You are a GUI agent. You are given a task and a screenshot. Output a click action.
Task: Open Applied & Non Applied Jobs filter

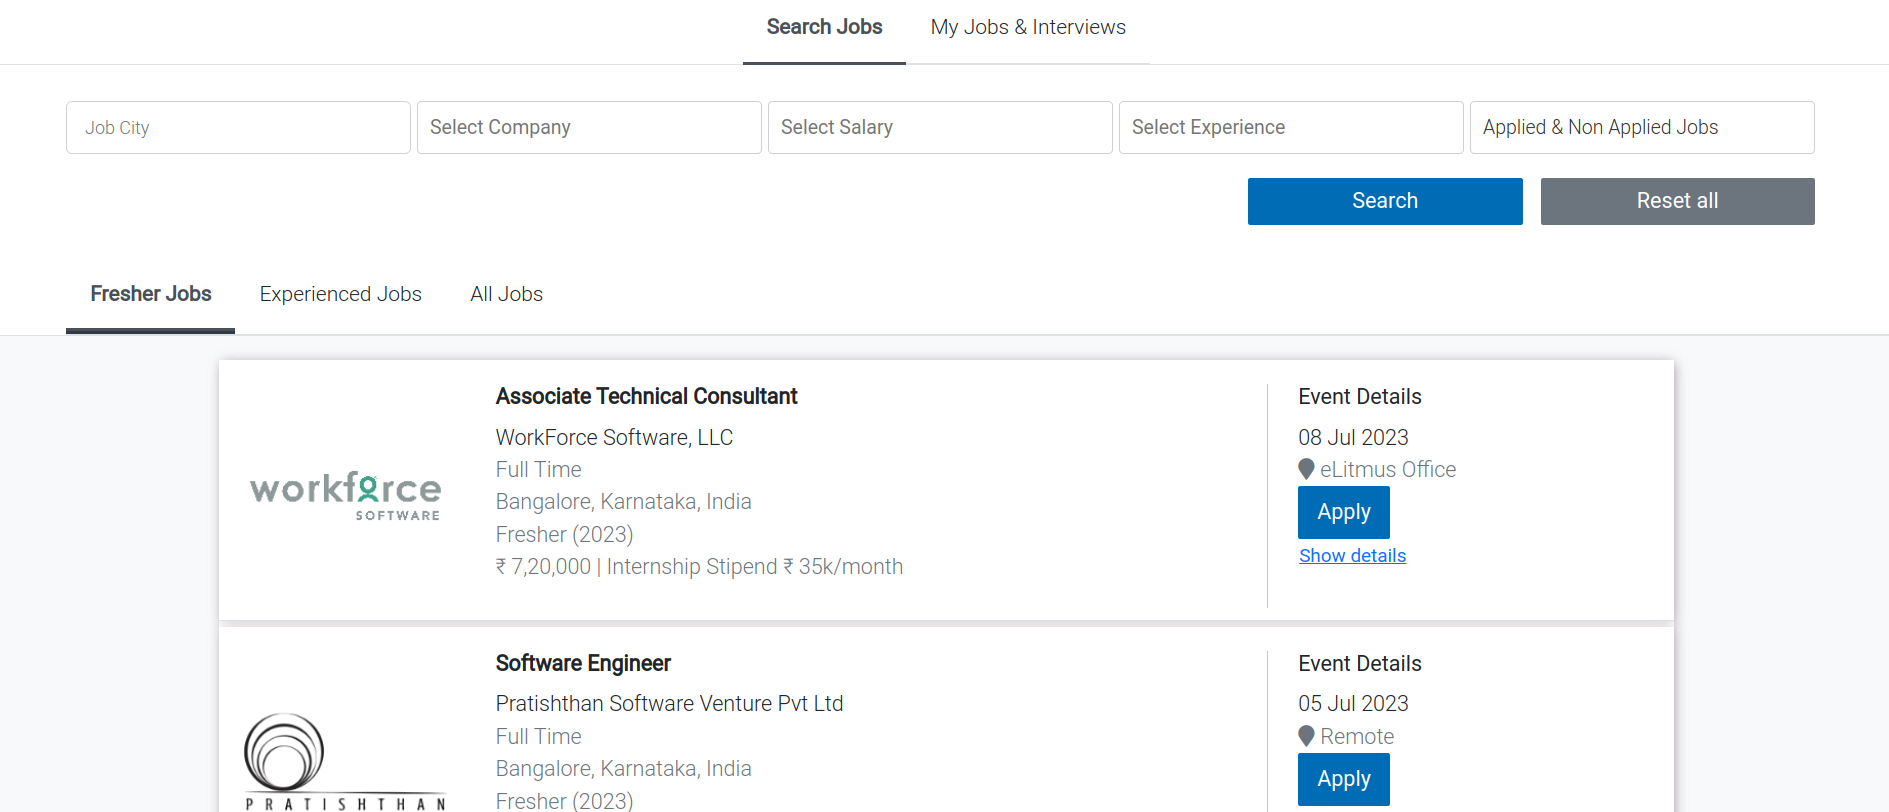click(1642, 127)
